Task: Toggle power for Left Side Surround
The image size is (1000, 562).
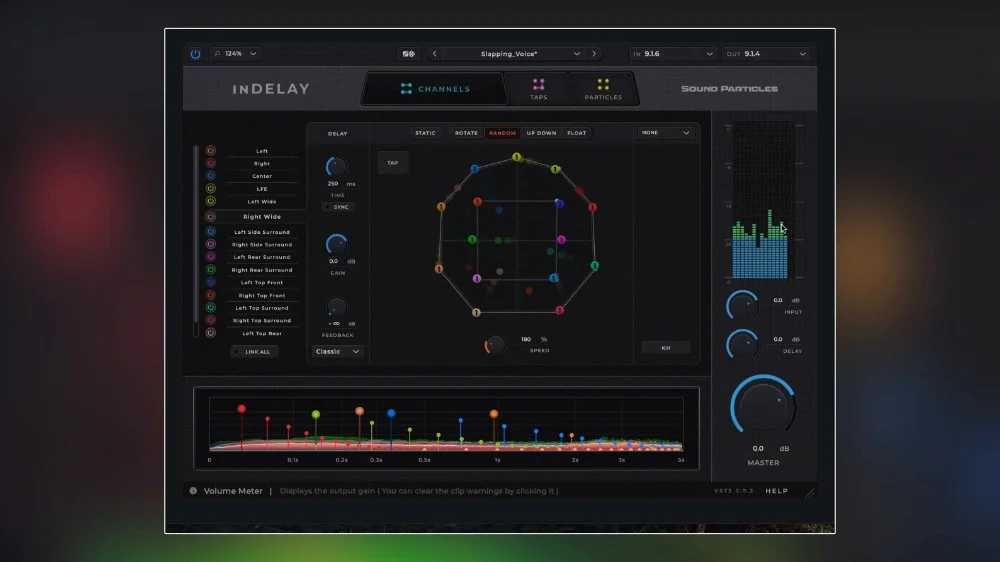Action: coord(210,232)
